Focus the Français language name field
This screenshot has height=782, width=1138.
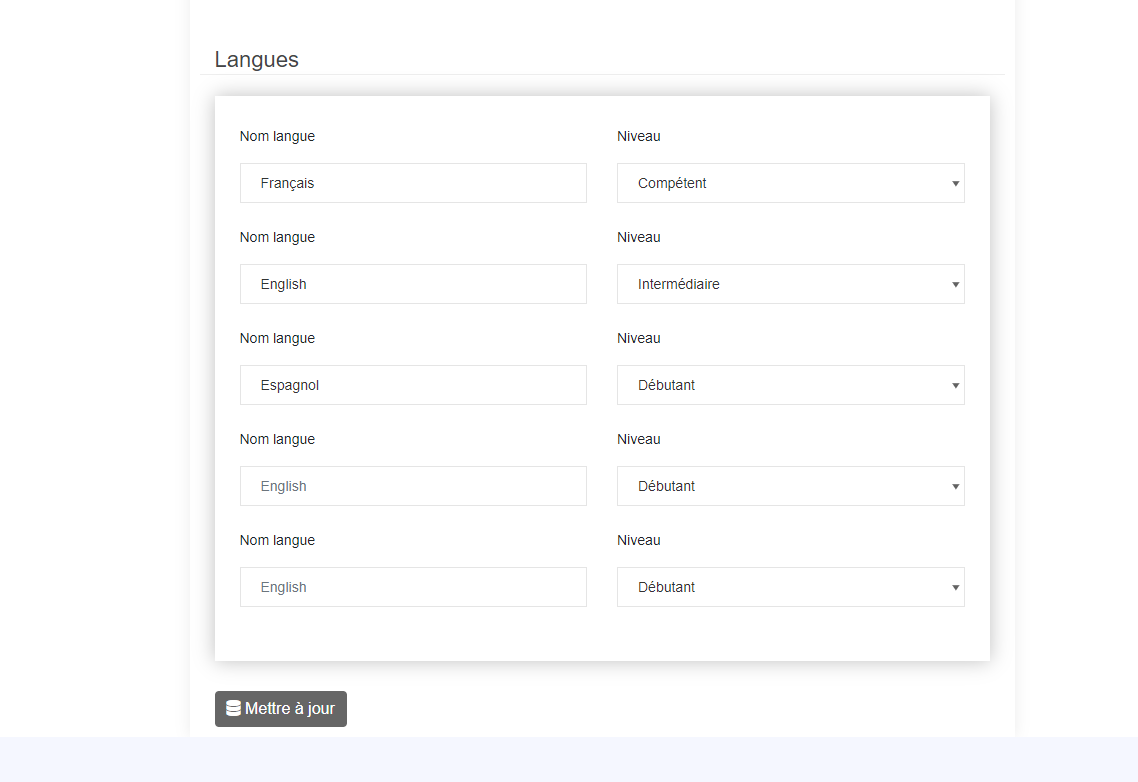click(413, 183)
